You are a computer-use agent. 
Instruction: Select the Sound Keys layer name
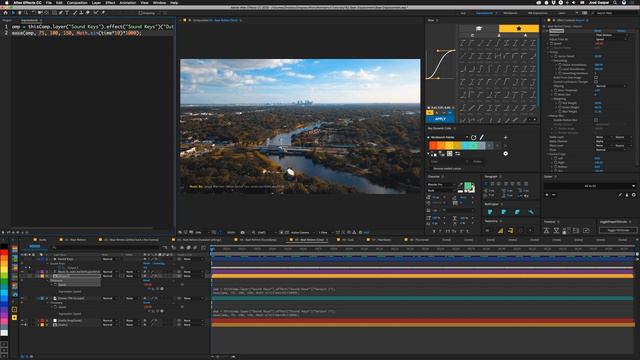coord(65,259)
